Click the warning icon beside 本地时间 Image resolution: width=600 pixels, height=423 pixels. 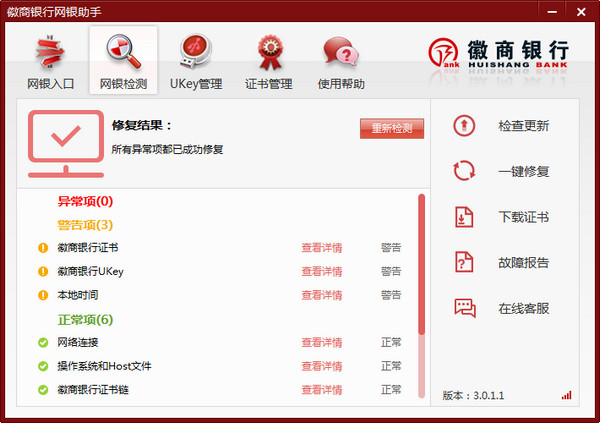[43, 295]
